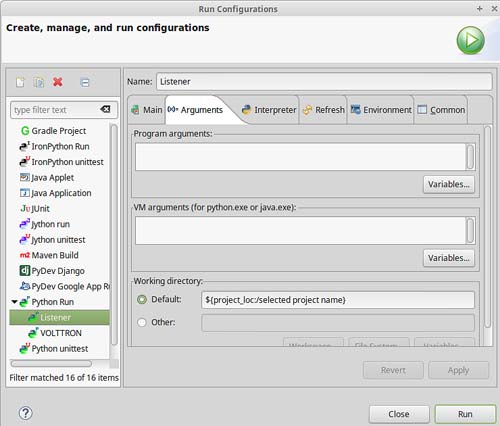Image resolution: width=500 pixels, height=426 pixels.
Task: Click the clear filter text icon
Action: pos(105,109)
